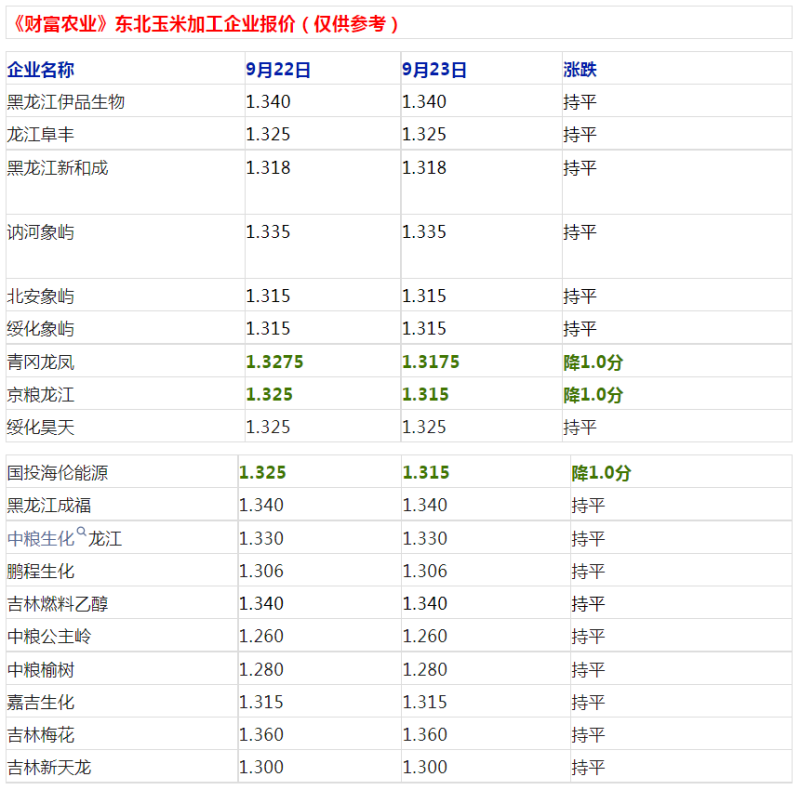Click 讷河象屿's 9月23日 price 1.335

point(424,232)
